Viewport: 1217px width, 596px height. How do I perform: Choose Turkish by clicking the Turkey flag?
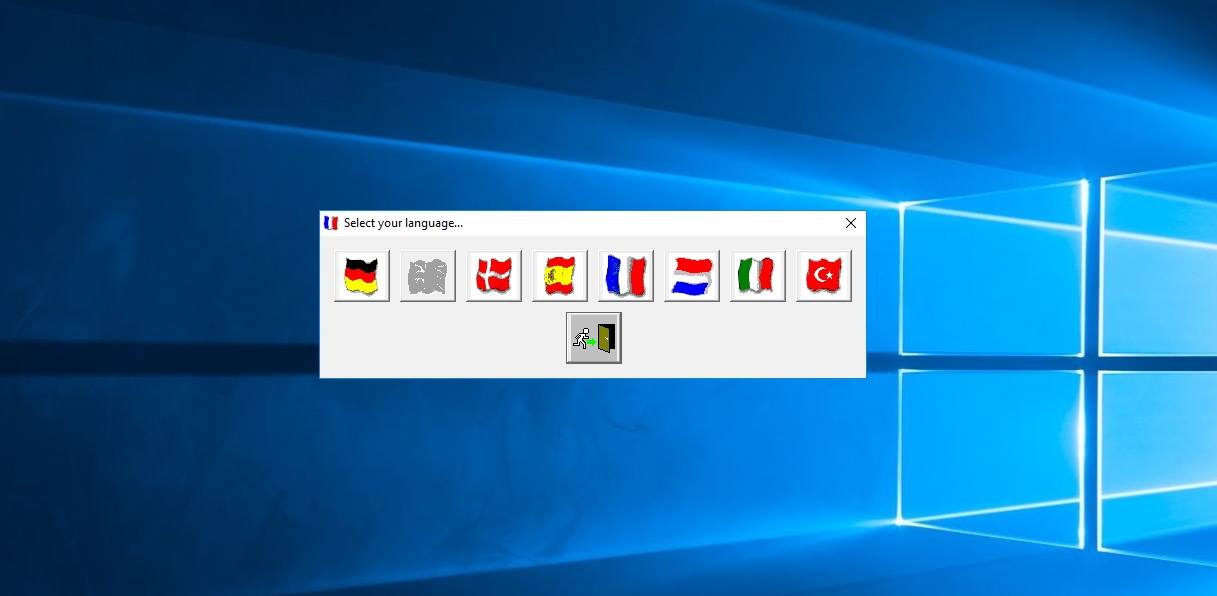pyautogui.click(x=823, y=275)
